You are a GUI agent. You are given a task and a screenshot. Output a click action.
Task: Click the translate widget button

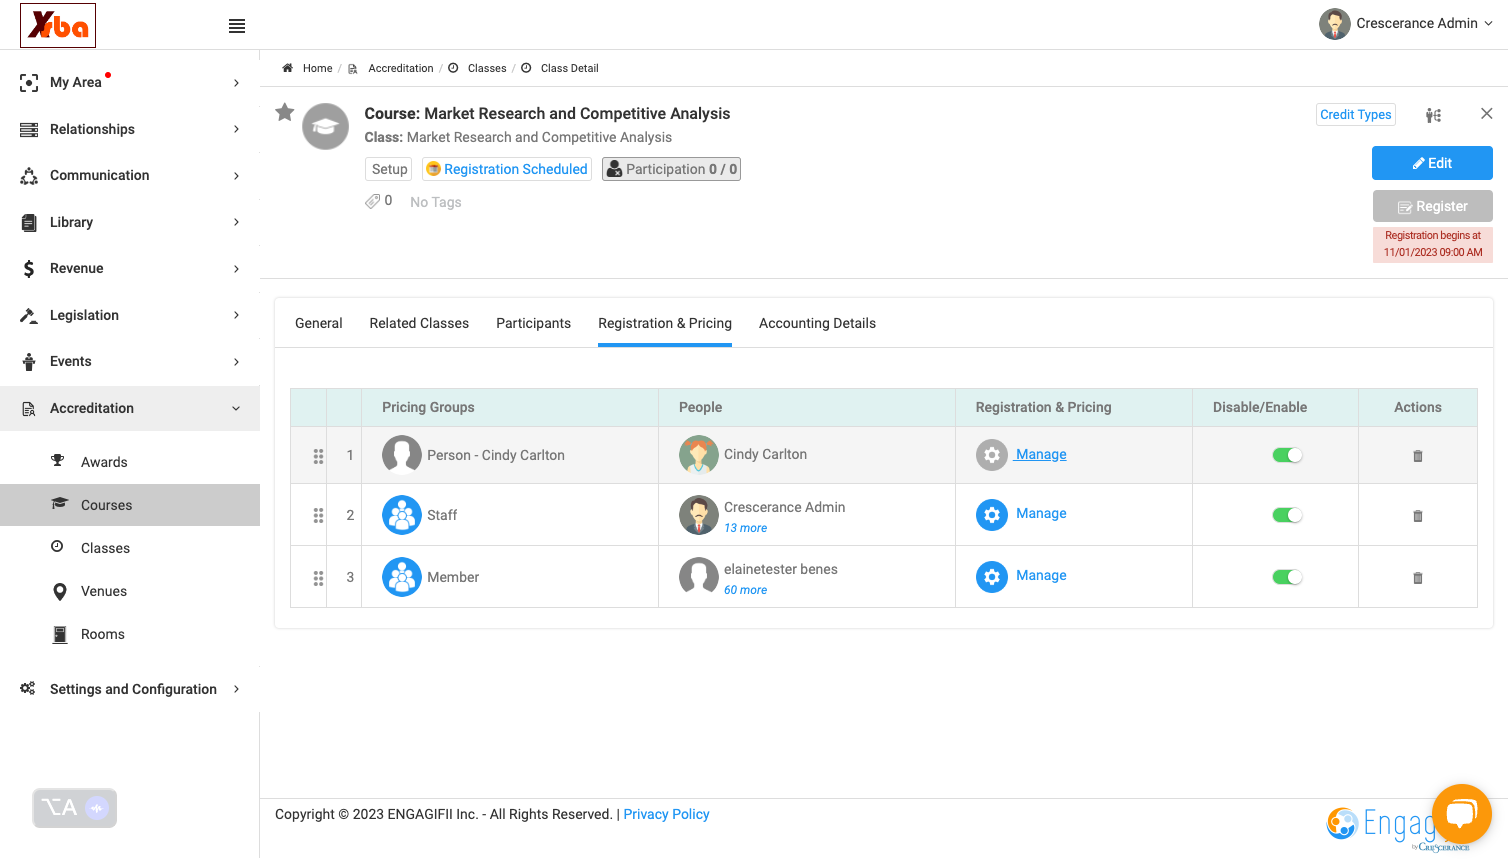tap(75, 808)
